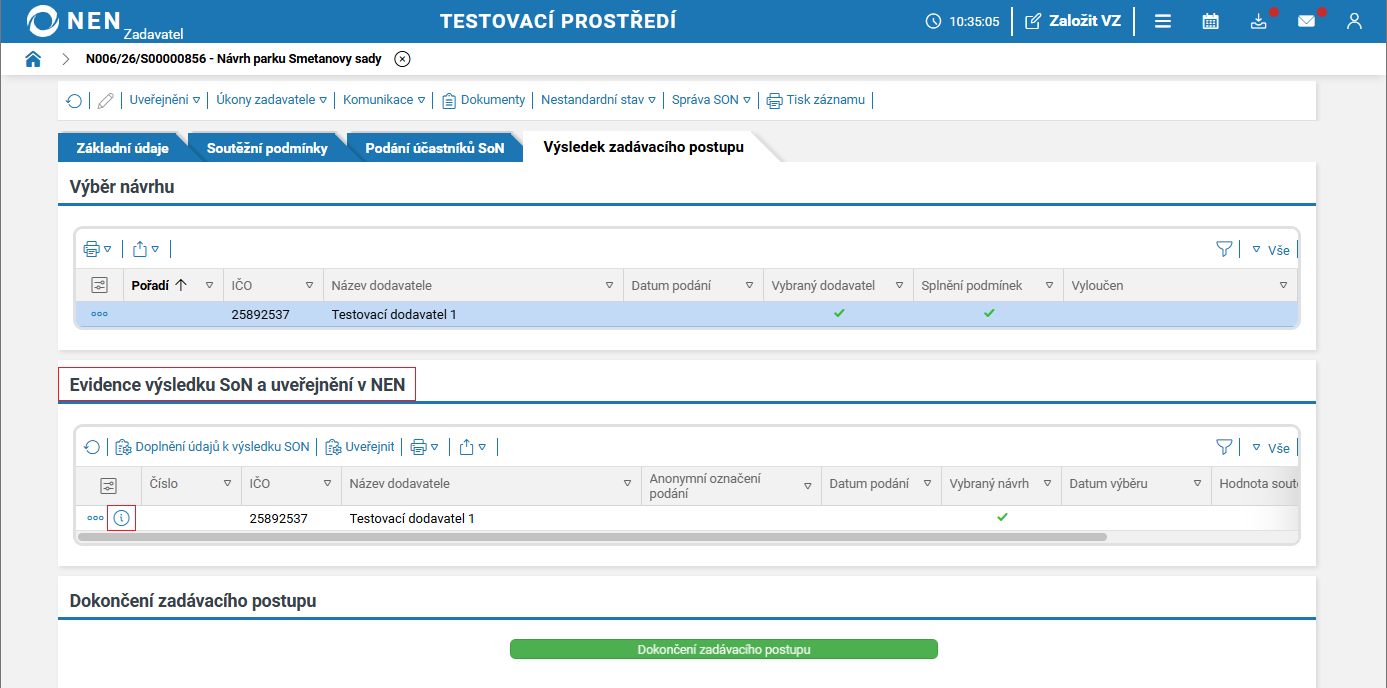
Task: Open the Nestandardní stav menu
Action: pos(598,100)
